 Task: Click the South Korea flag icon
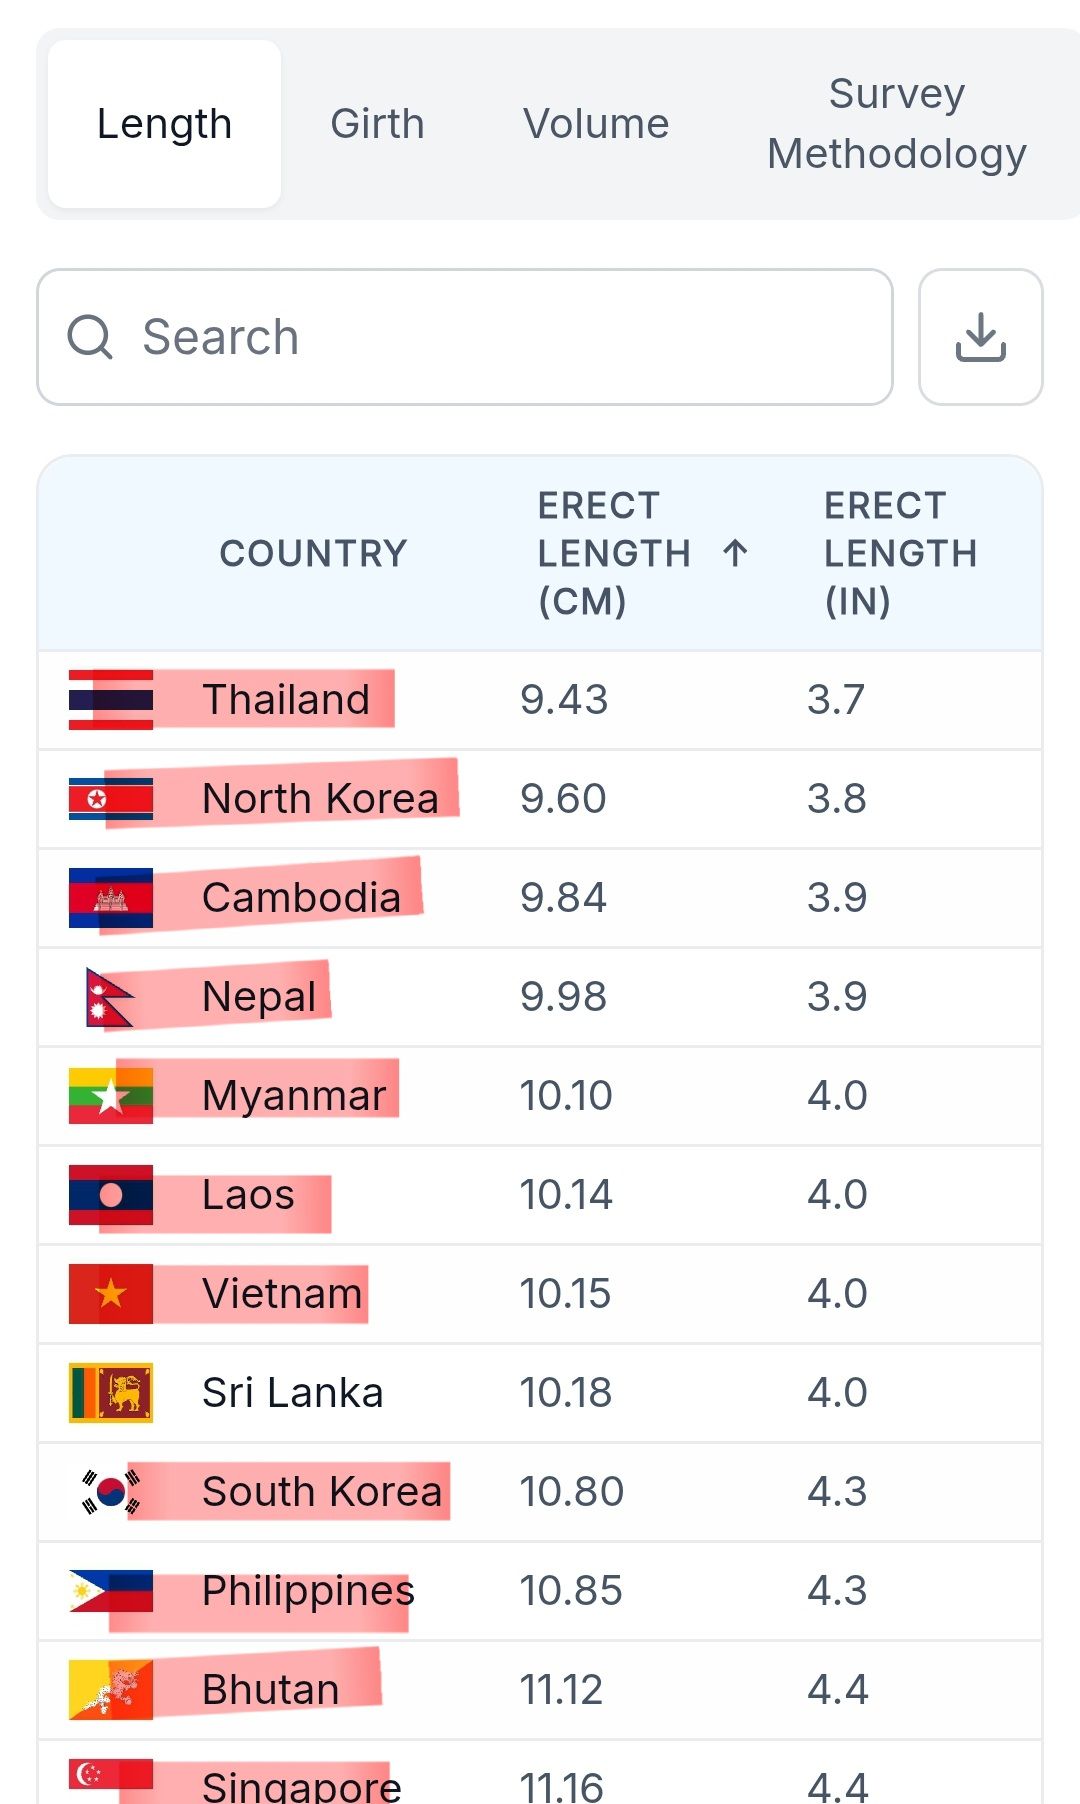tap(110, 1491)
